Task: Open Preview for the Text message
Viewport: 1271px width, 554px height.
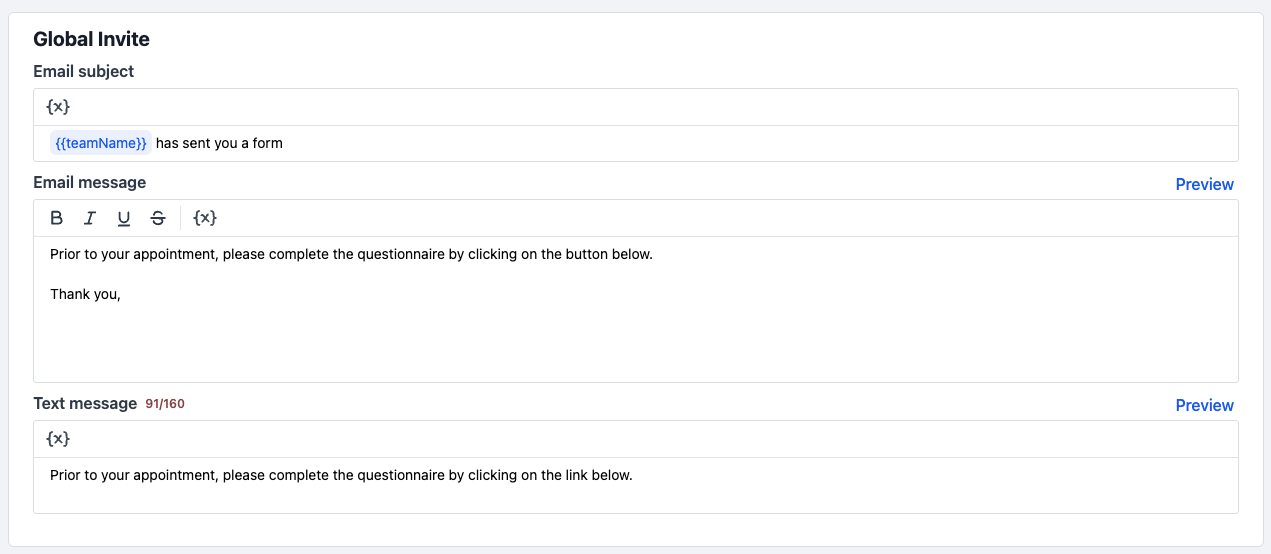Action: click(1204, 405)
